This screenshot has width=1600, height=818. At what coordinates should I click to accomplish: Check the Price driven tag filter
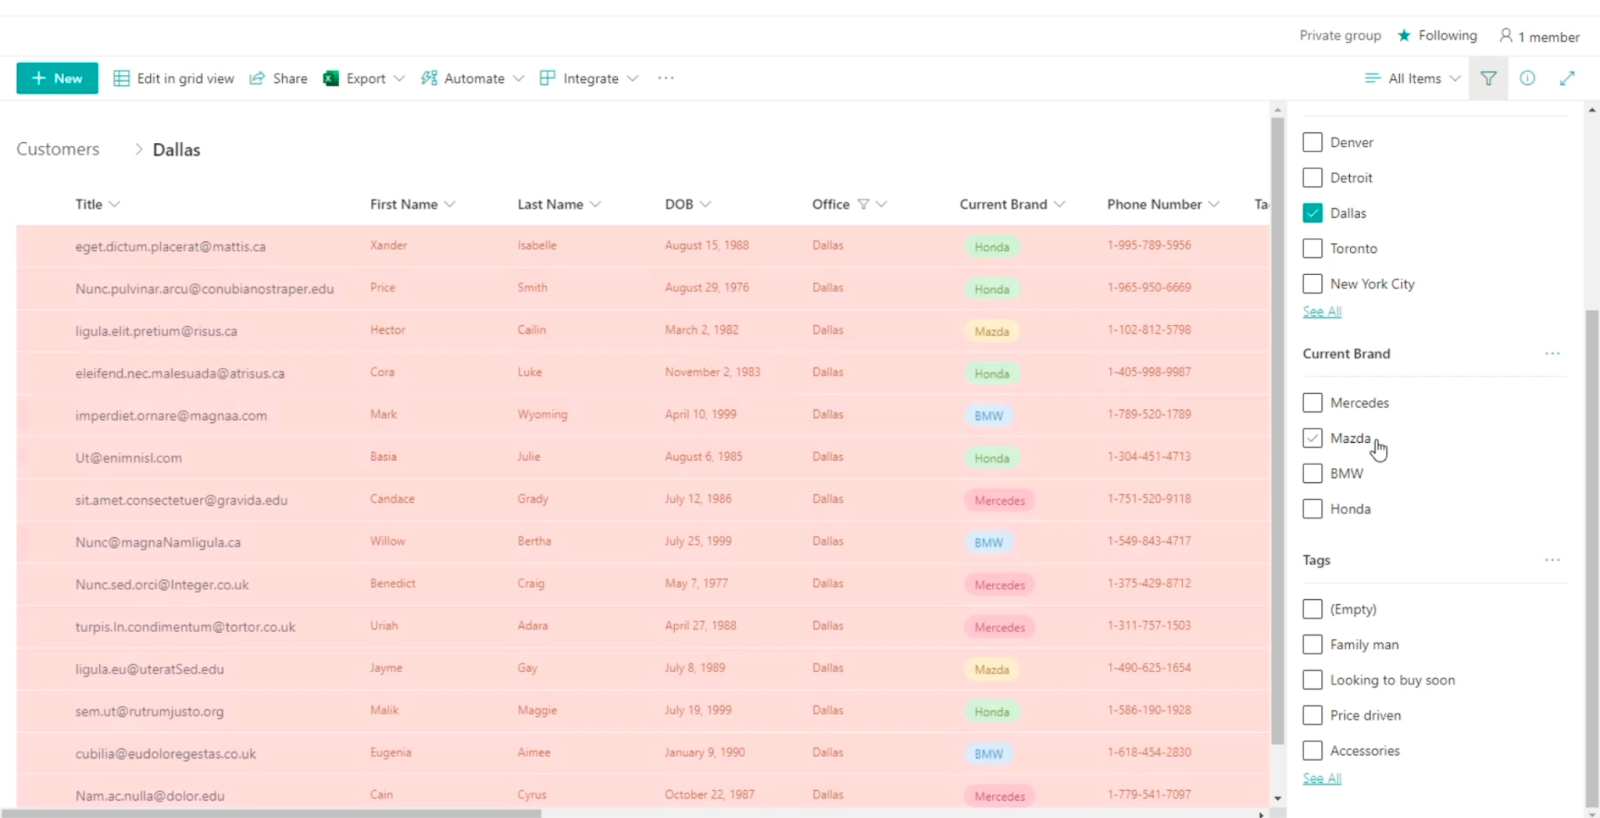(1312, 715)
